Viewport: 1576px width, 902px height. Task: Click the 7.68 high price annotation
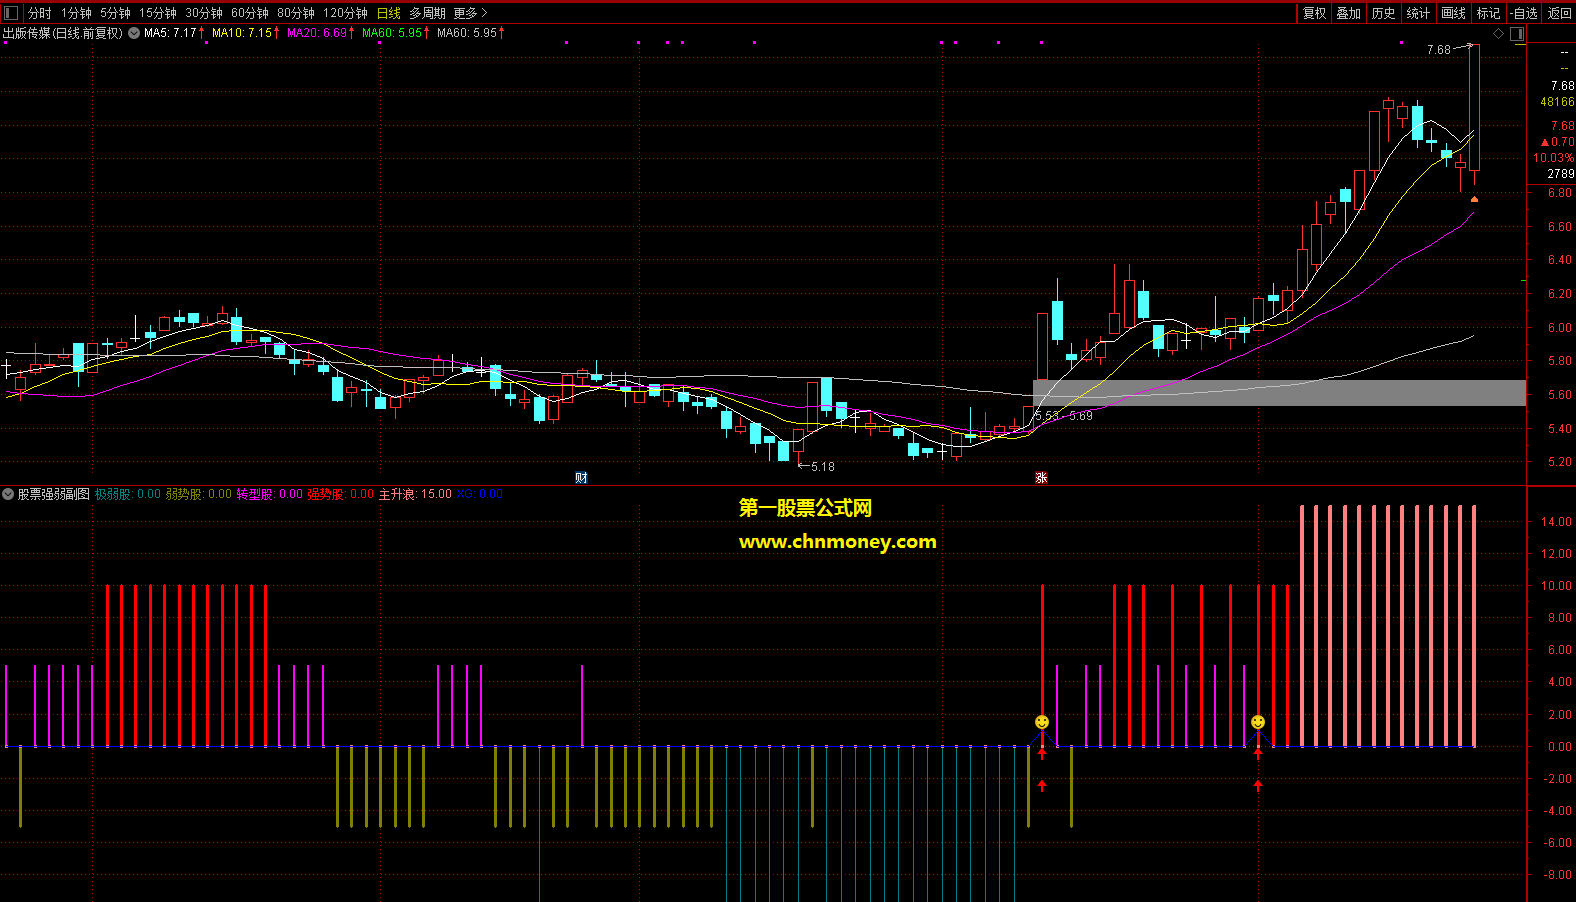1439,50
